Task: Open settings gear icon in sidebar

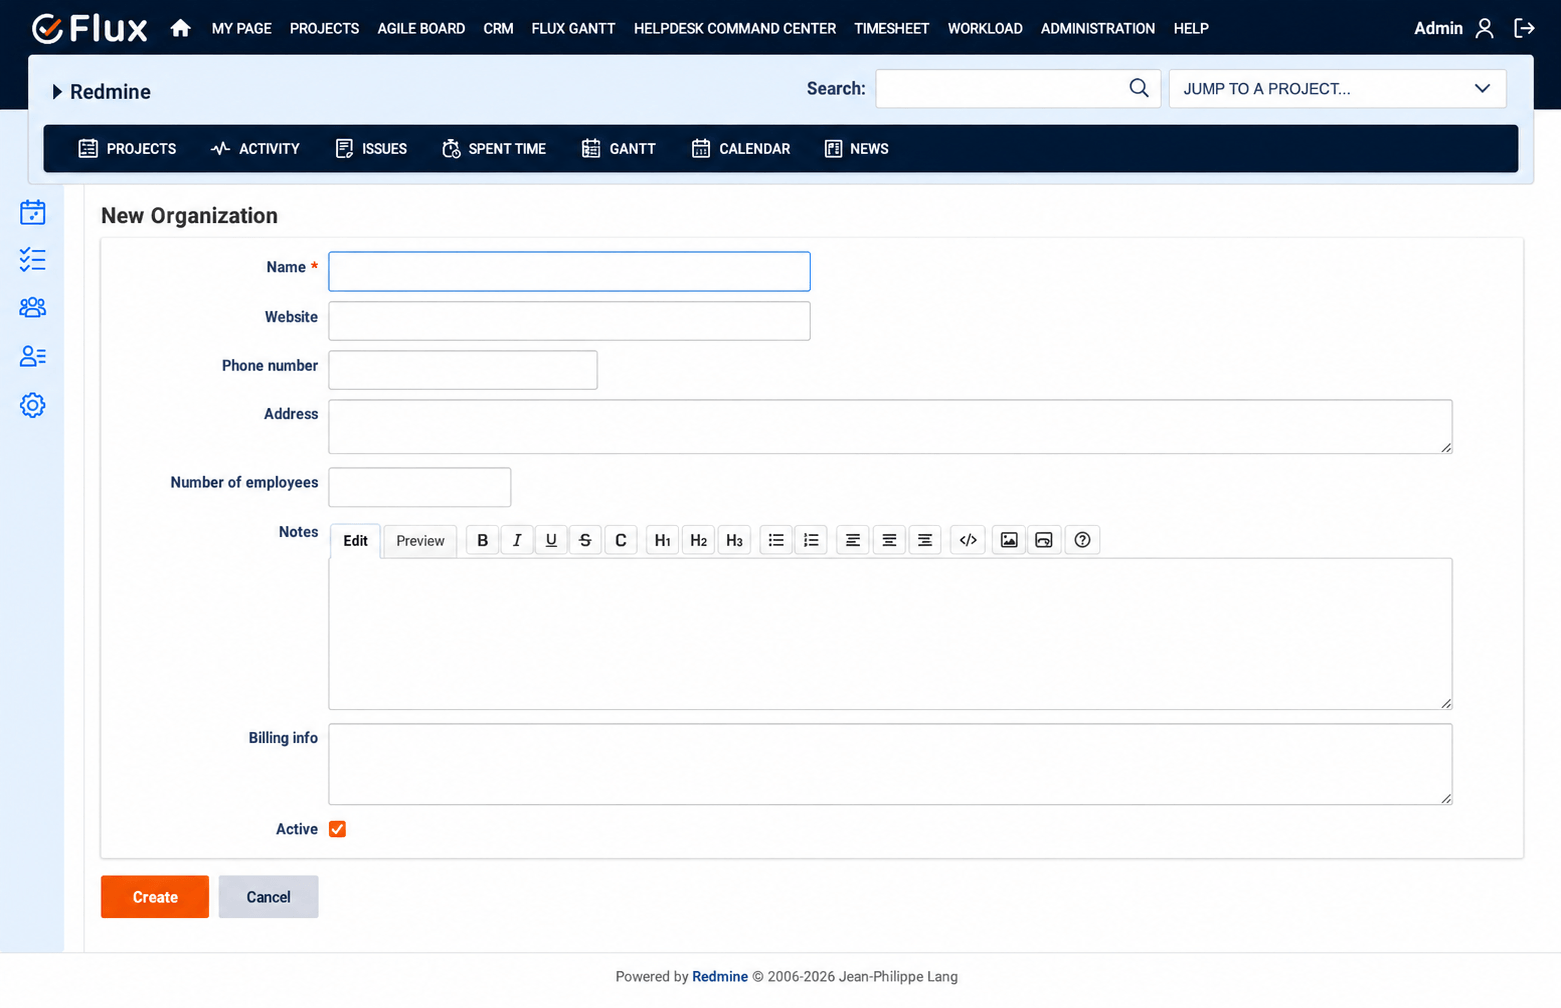Action: 33,405
